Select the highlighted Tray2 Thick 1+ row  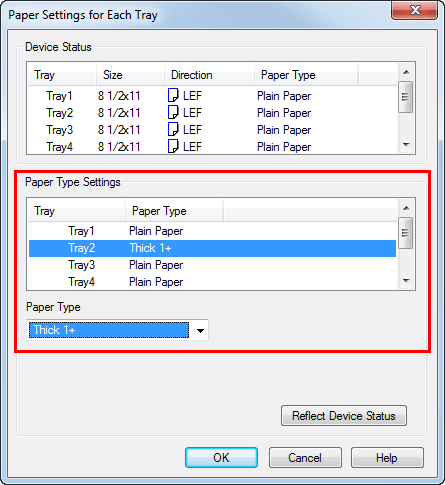[x=212, y=248]
